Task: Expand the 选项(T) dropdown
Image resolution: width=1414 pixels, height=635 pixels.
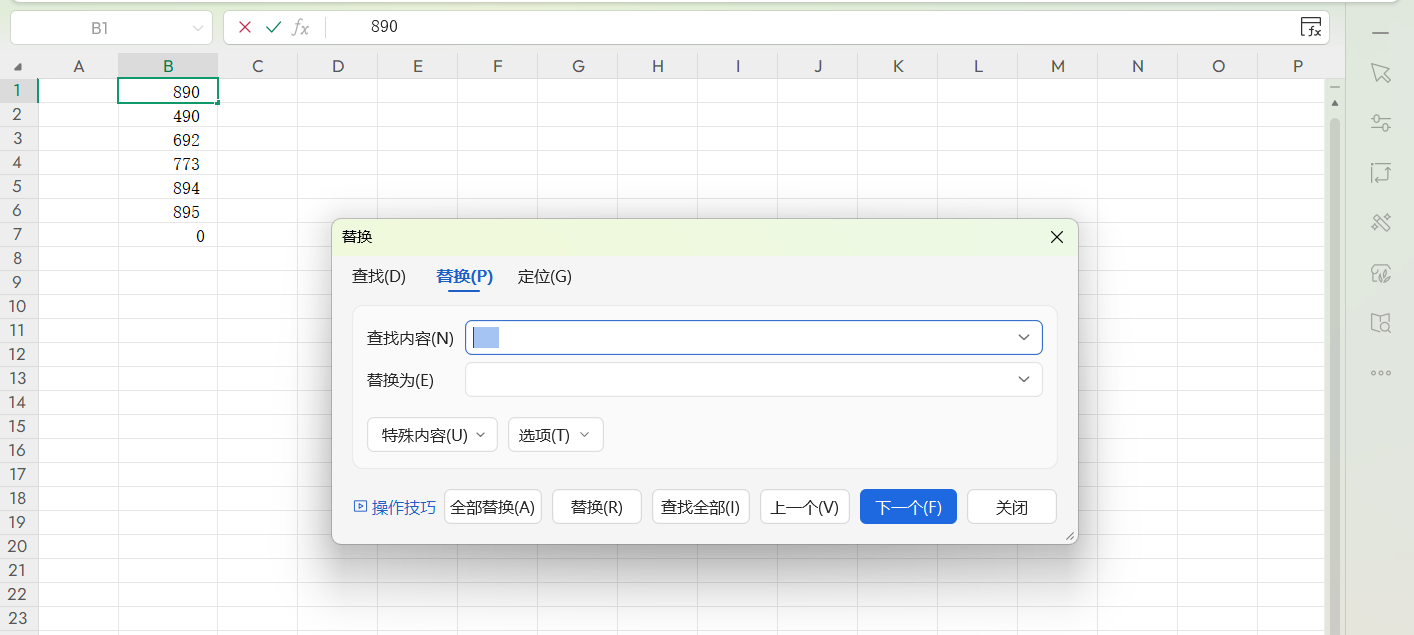Action: click(555, 434)
